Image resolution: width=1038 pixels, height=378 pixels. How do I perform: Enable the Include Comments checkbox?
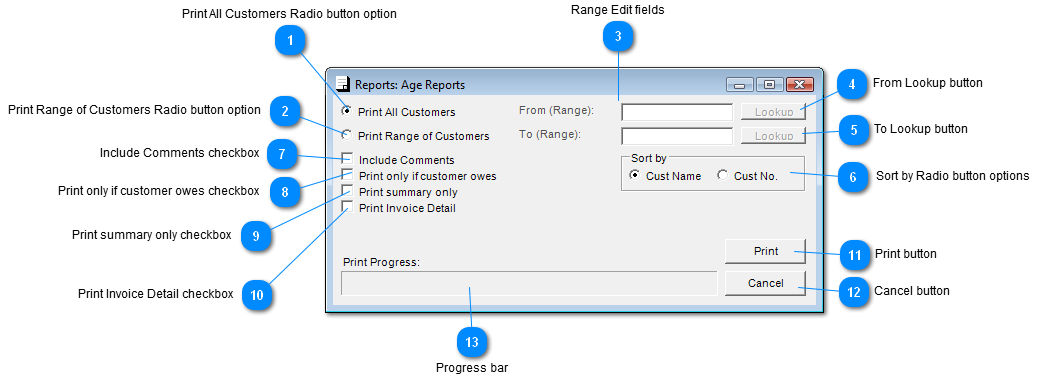[x=347, y=159]
